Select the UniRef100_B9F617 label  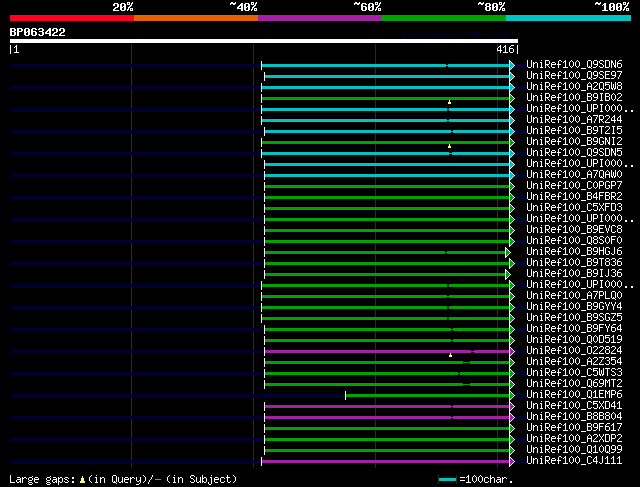574,428
